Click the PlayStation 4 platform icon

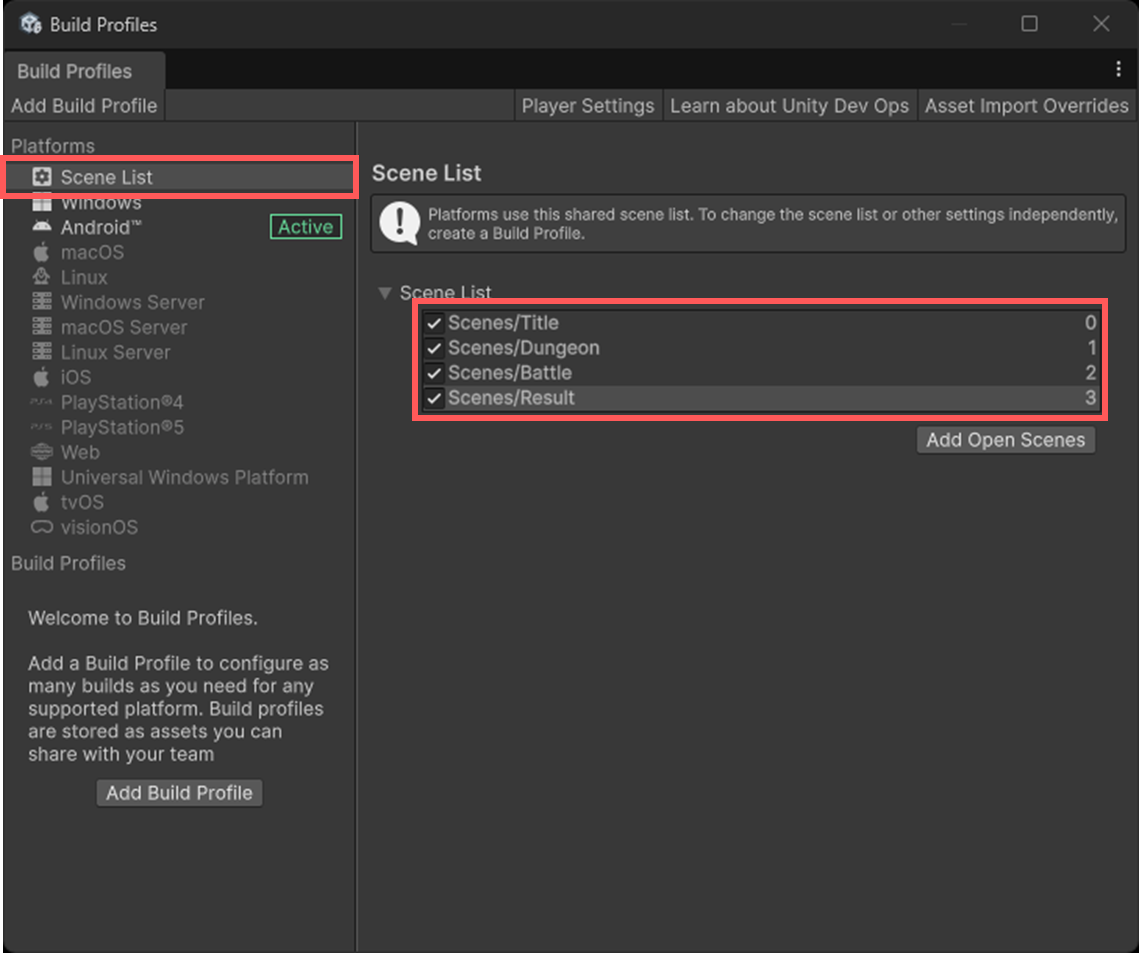pyautogui.click(x=41, y=402)
